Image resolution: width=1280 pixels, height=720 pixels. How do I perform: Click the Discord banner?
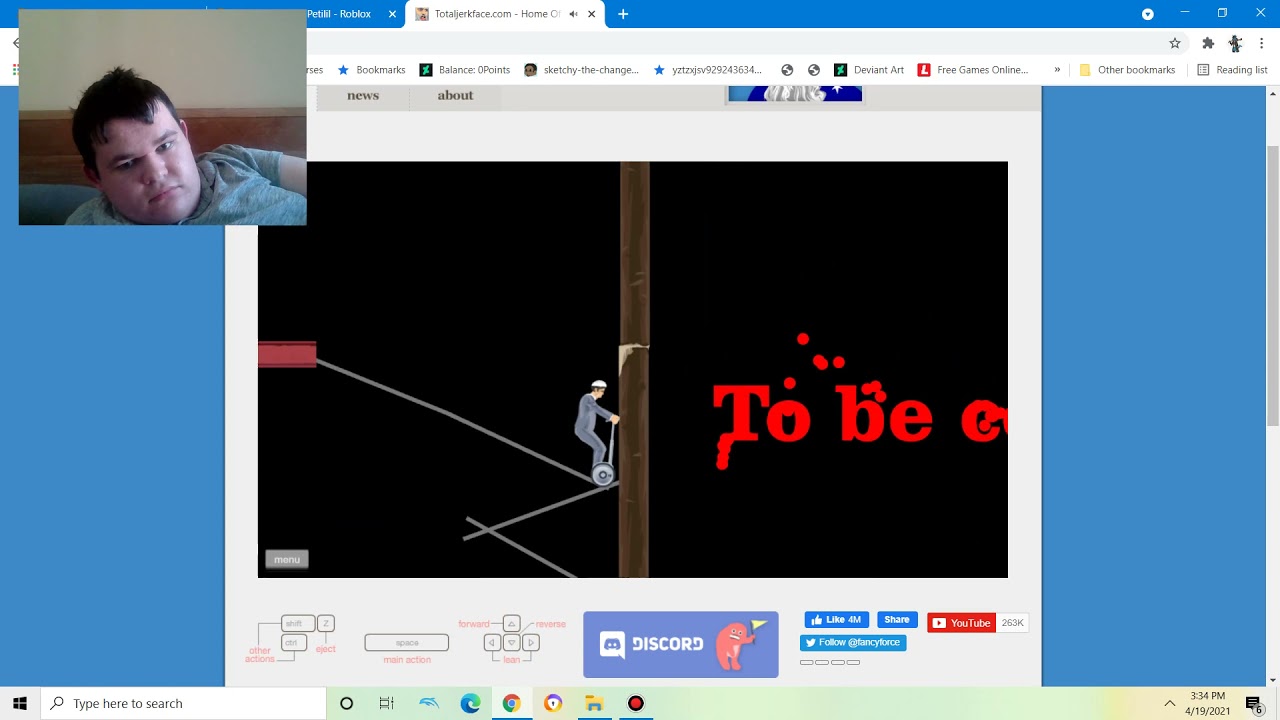681,645
